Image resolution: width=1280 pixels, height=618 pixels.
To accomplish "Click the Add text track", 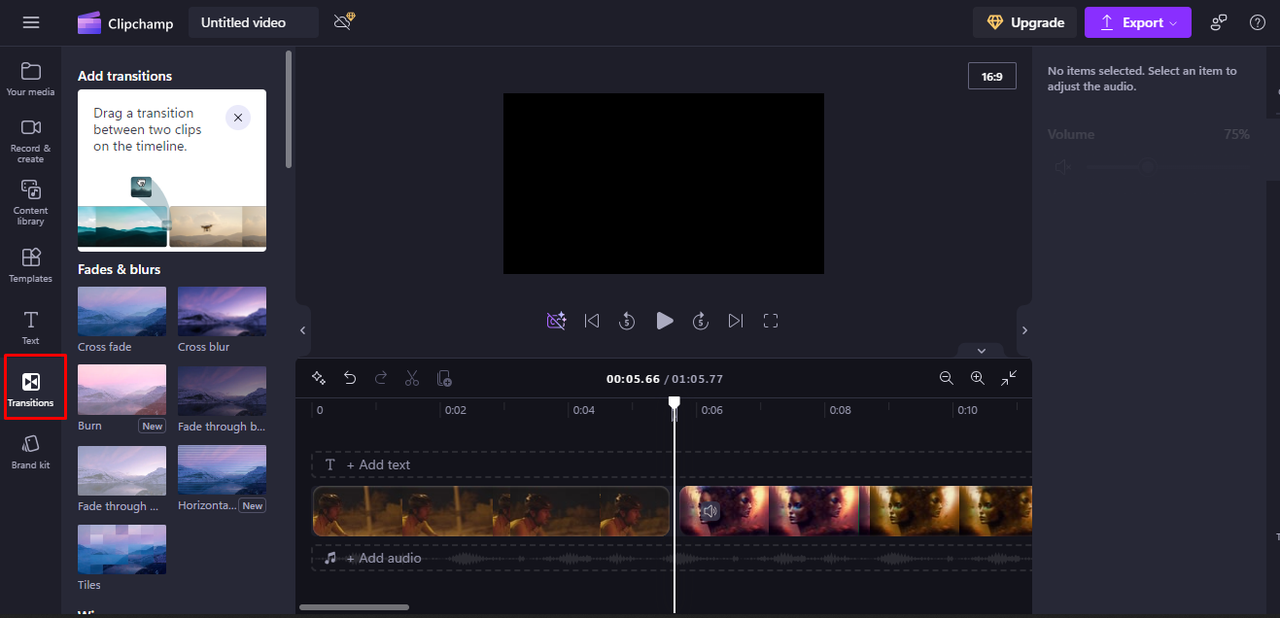I will [x=671, y=465].
